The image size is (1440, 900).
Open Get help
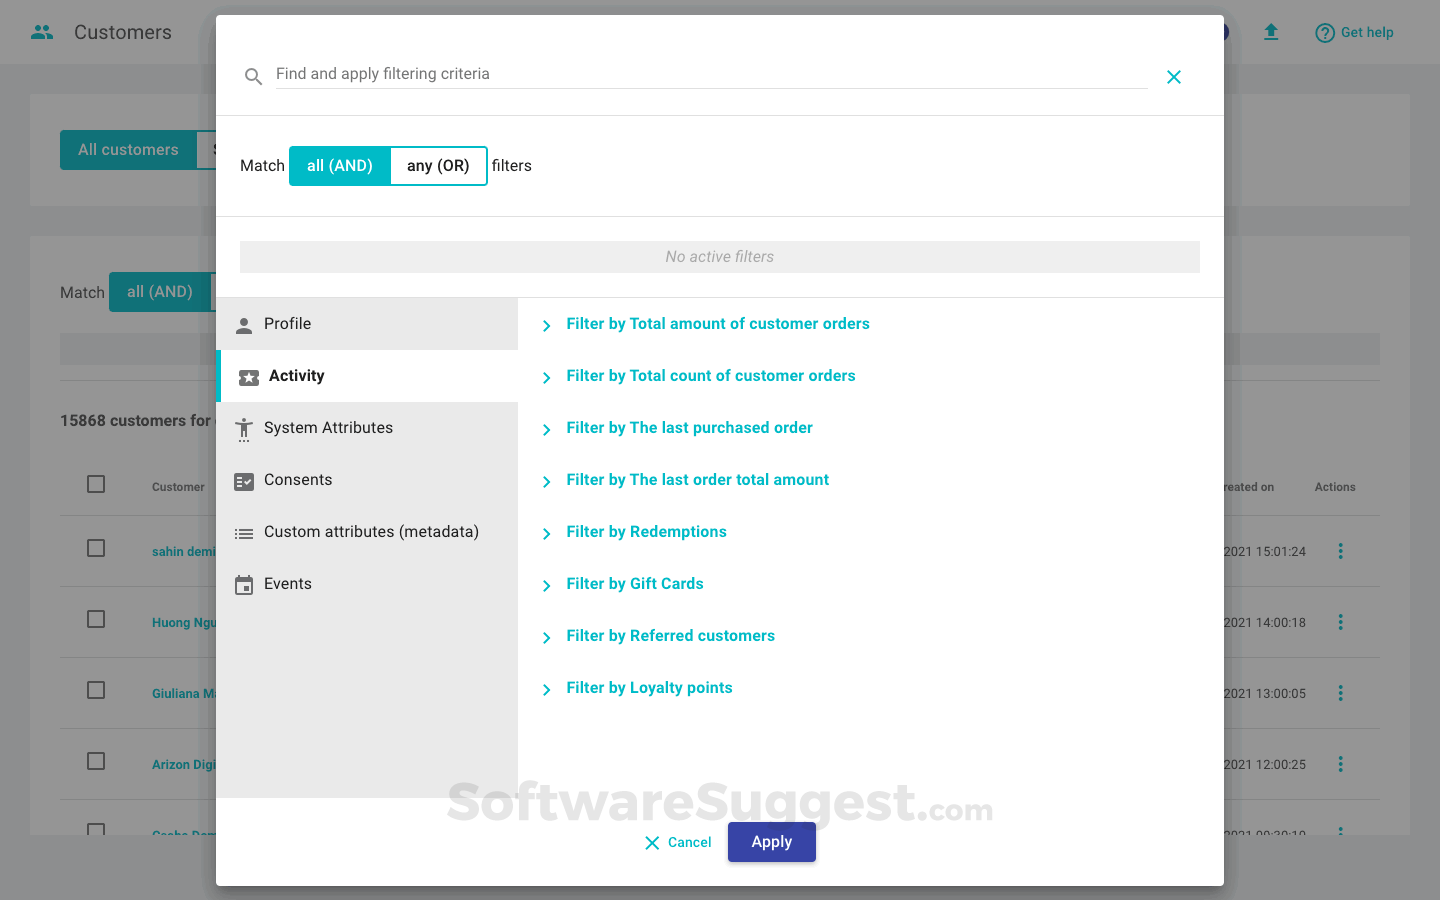coord(1354,31)
